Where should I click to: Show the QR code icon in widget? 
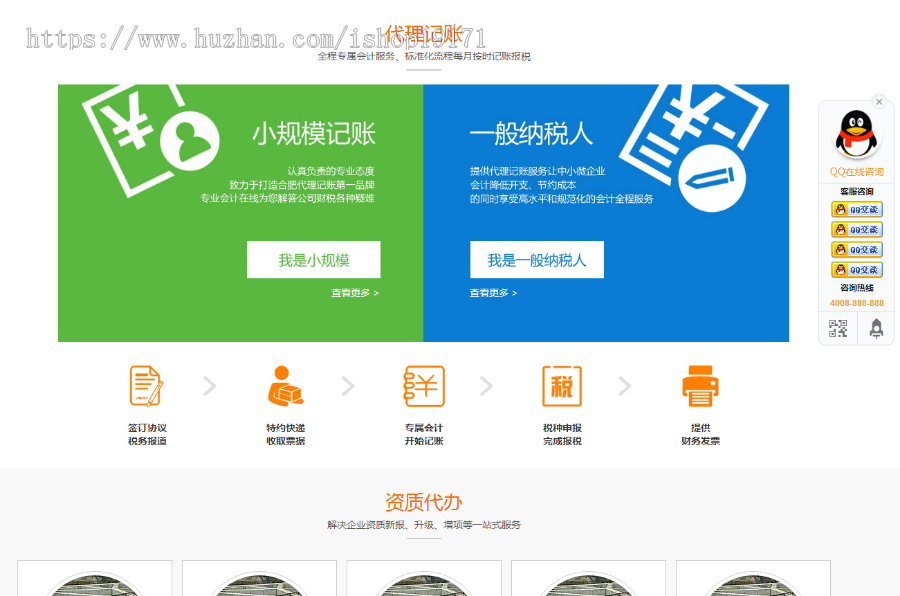tap(837, 328)
